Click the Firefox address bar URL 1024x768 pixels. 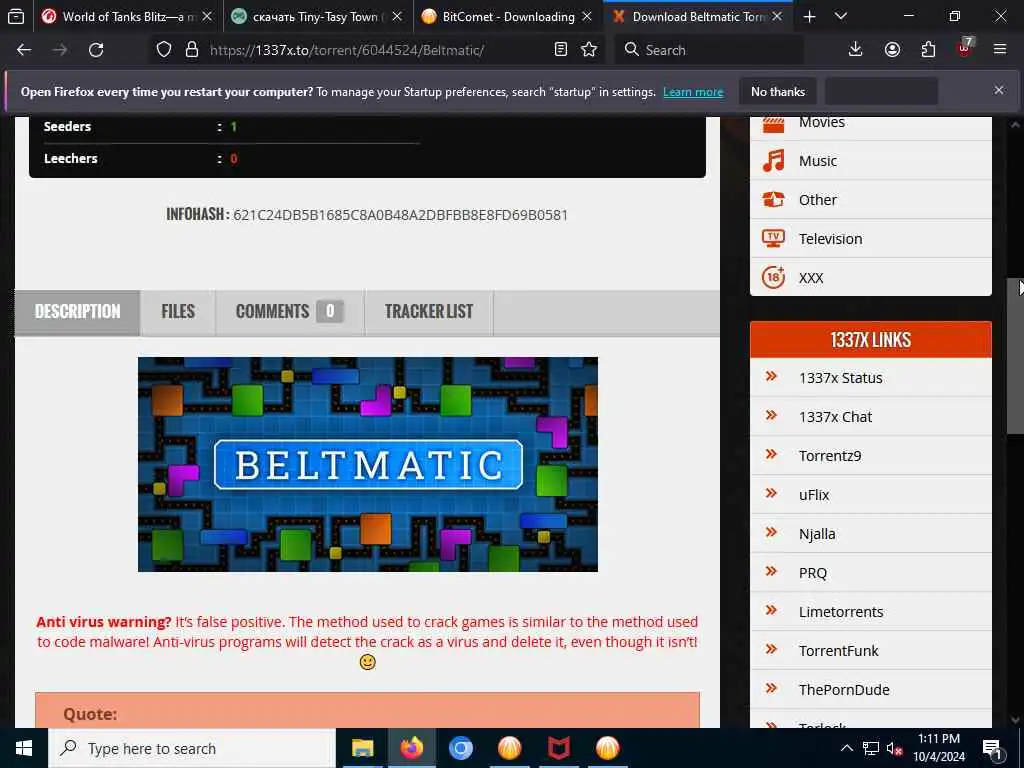347,50
